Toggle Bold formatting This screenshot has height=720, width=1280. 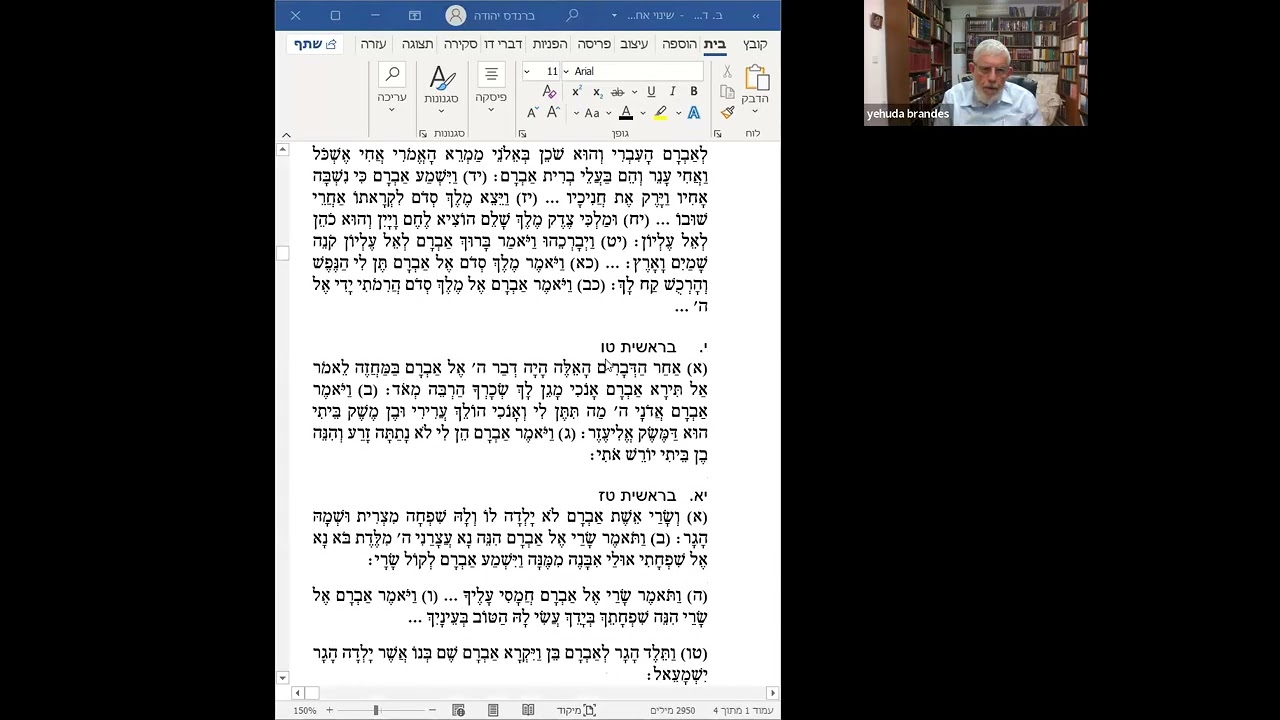coord(693,92)
